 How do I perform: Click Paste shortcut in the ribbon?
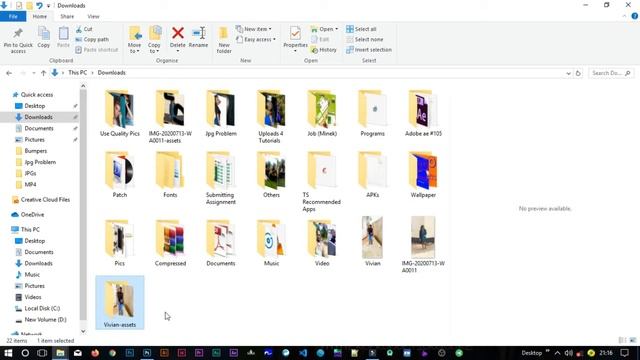pos(97,50)
